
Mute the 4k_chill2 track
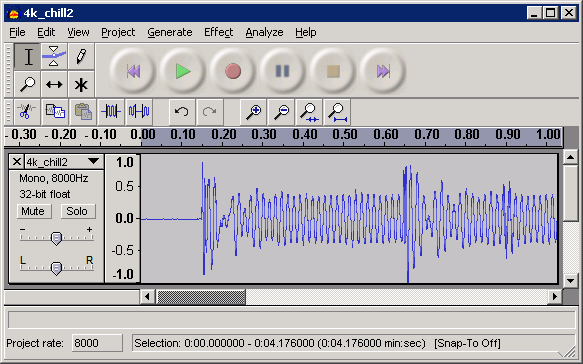[x=34, y=211]
